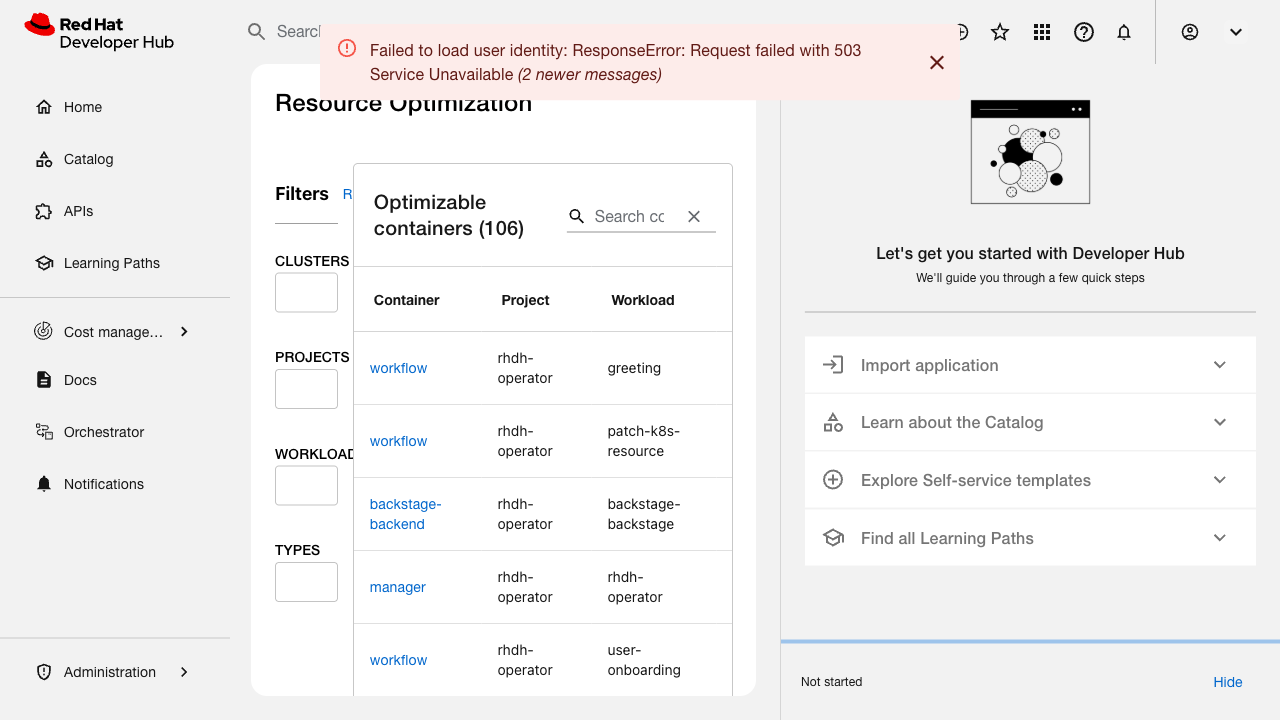Viewport: 1280px width, 720px height.
Task: Focus the Search containers input field
Action: (x=630, y=216)
